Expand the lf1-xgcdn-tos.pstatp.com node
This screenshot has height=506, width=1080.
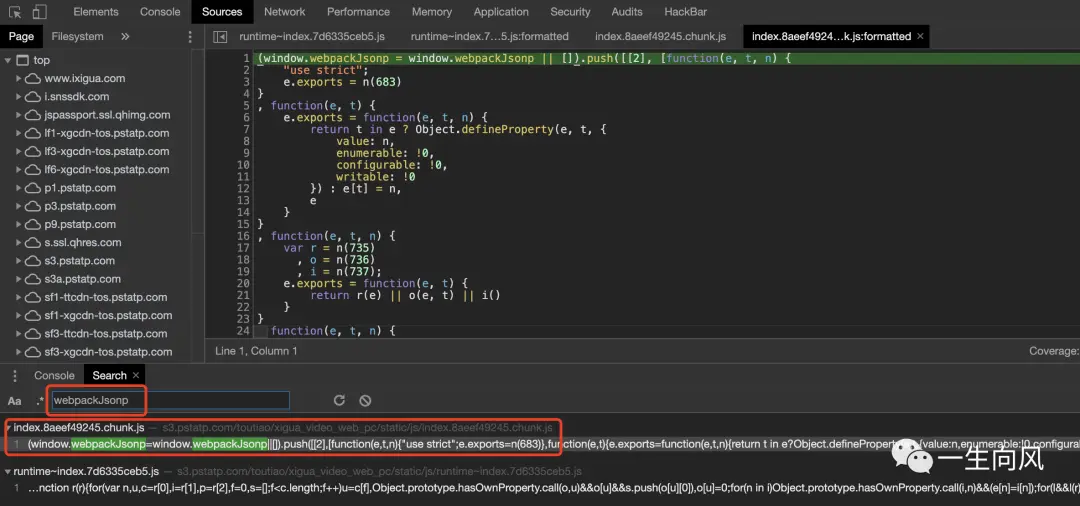point(19,134)
